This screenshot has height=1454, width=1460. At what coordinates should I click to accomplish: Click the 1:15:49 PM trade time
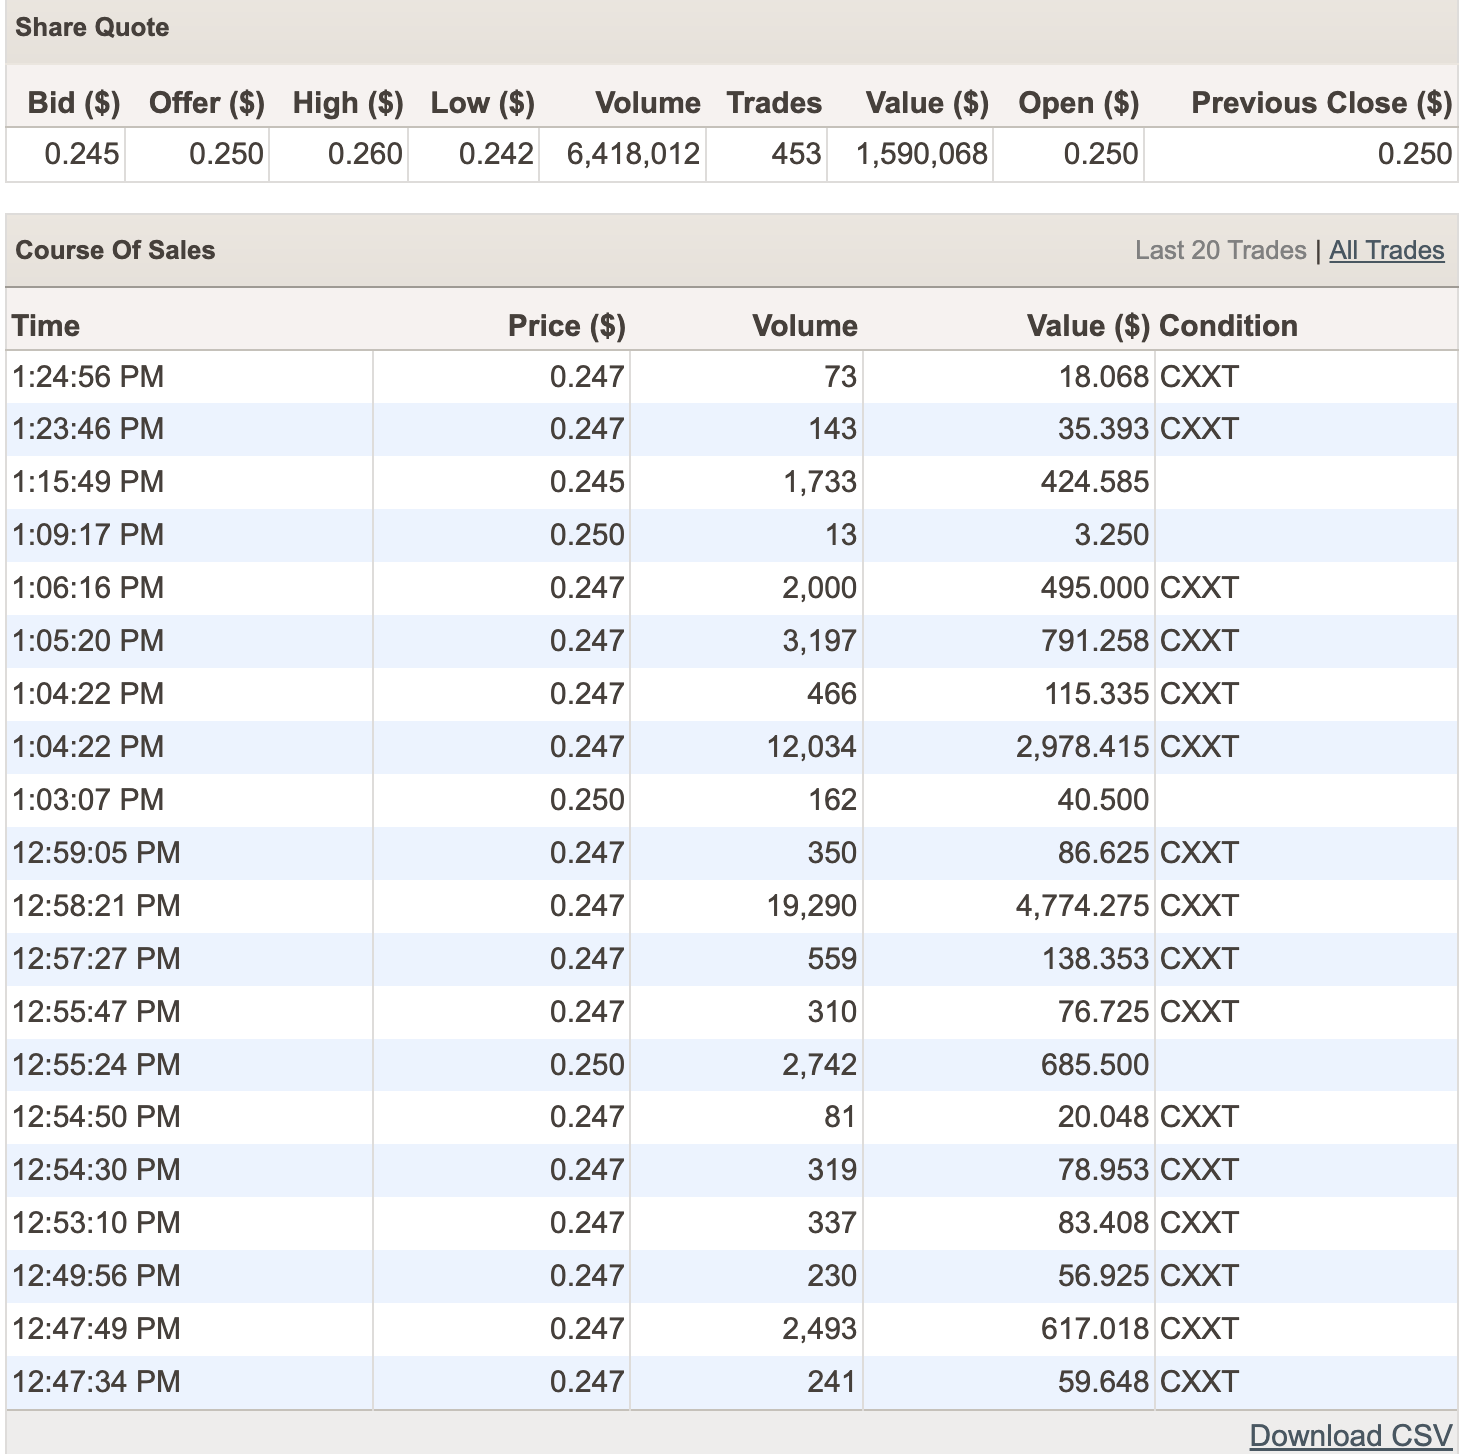(x=88, y=482)
